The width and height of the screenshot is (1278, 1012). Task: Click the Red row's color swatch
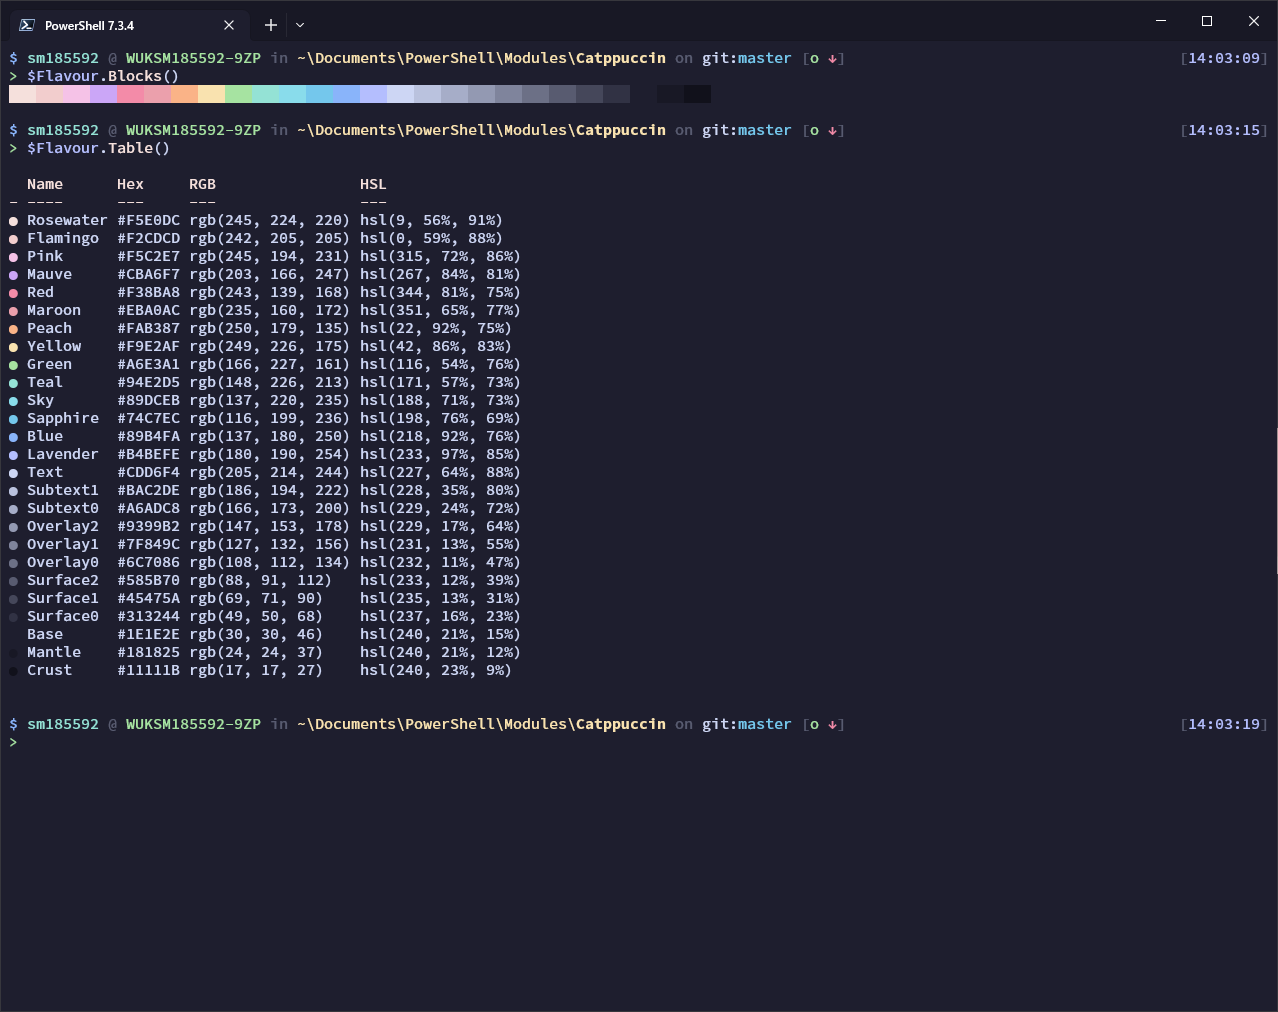tap(12, 292)
